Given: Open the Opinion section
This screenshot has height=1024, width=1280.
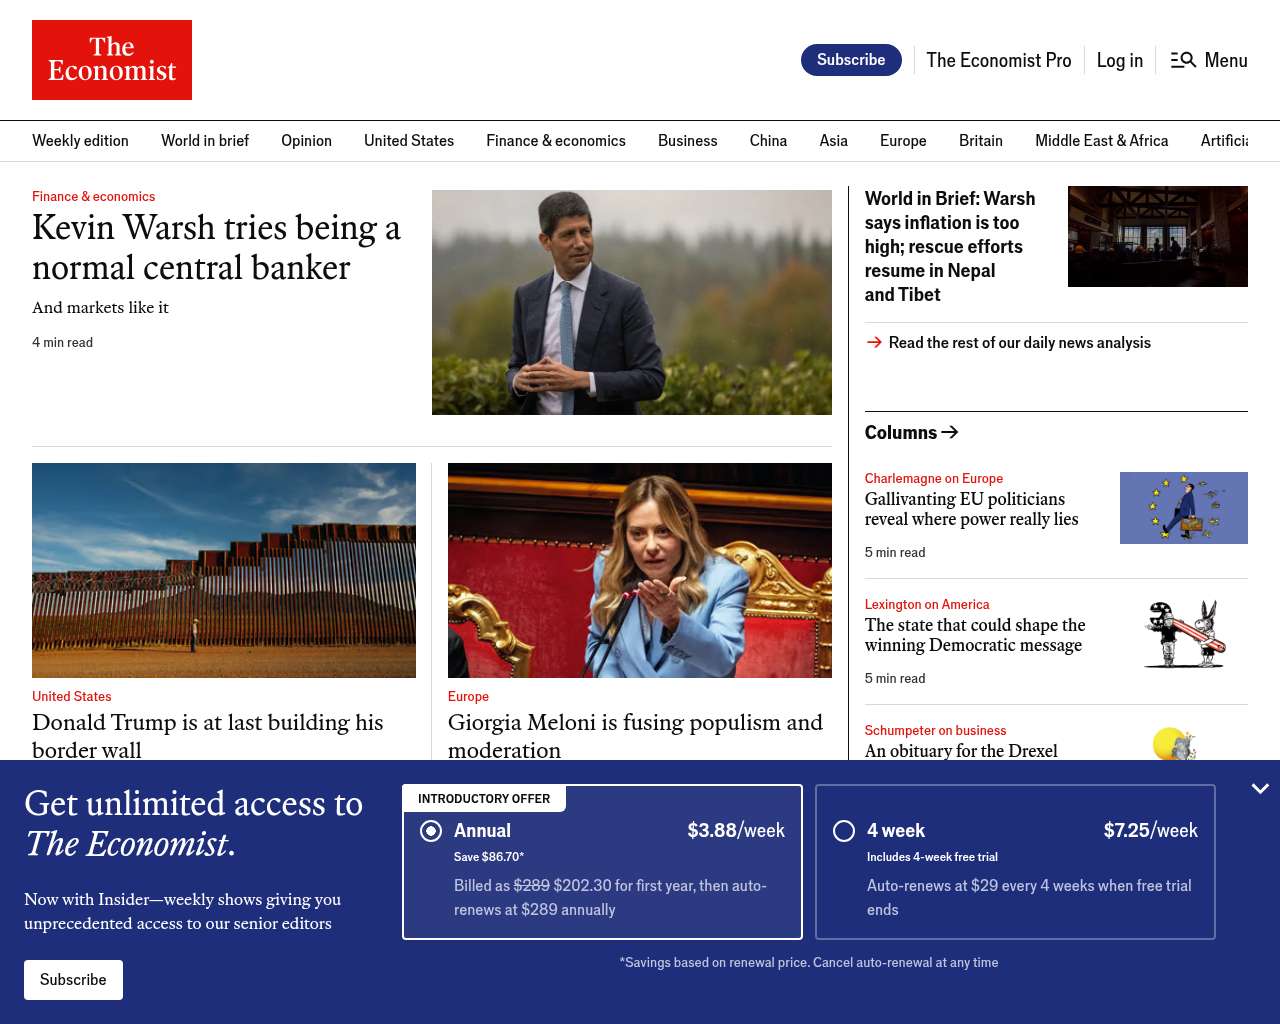Looking at the screenshot, I should (x=306, y=141).
